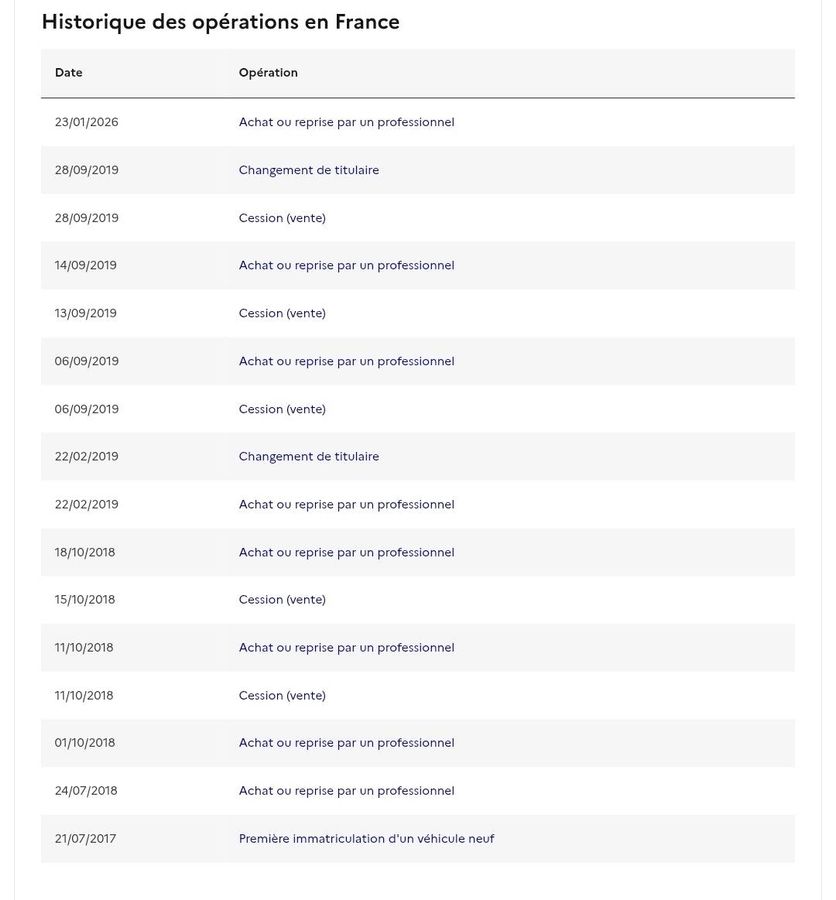Click the Historique des opérations en France heading
This screenshot has height=900, width=836.
220,22
